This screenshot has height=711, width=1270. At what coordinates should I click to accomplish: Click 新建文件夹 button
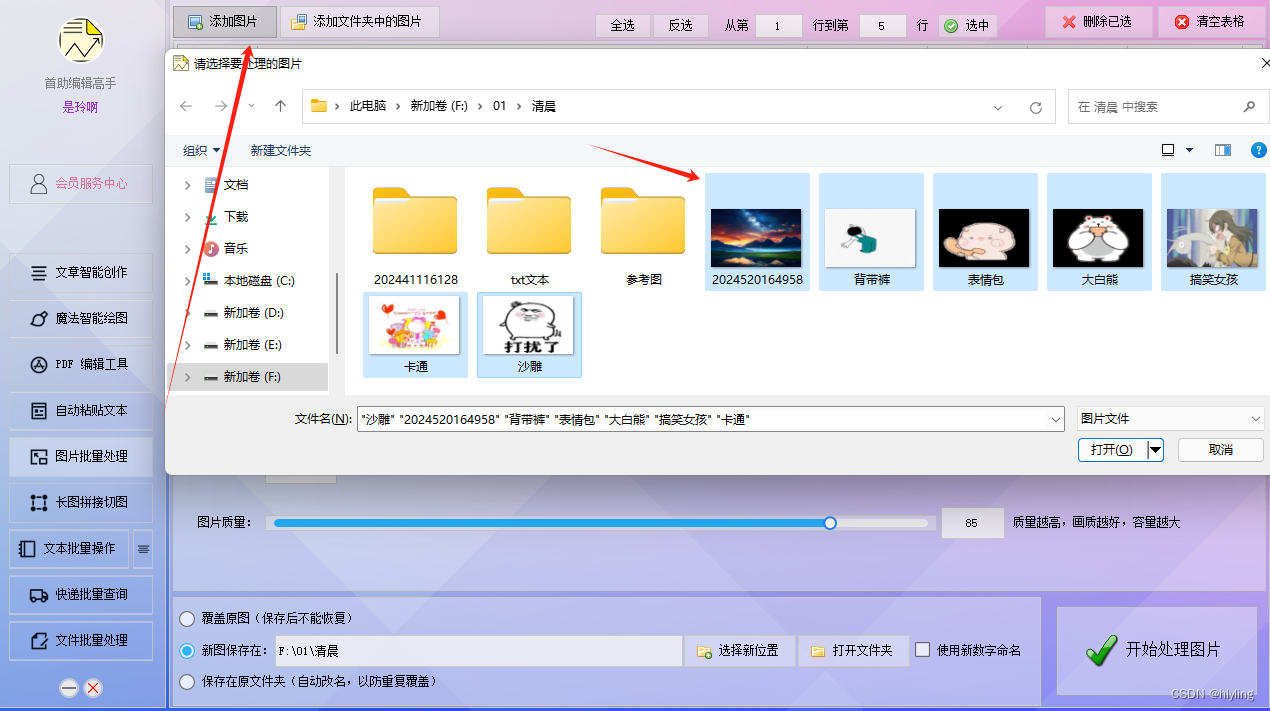pos(281,150)
